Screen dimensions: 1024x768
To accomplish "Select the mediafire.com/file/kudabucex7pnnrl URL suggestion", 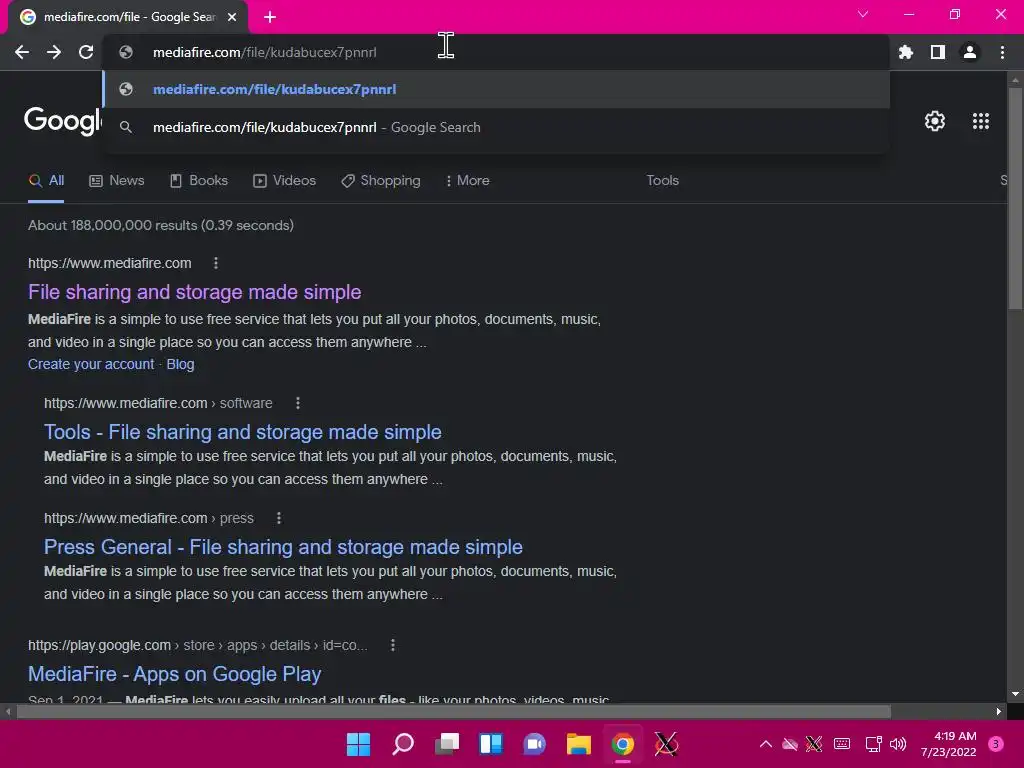I will tap(496, 89).
